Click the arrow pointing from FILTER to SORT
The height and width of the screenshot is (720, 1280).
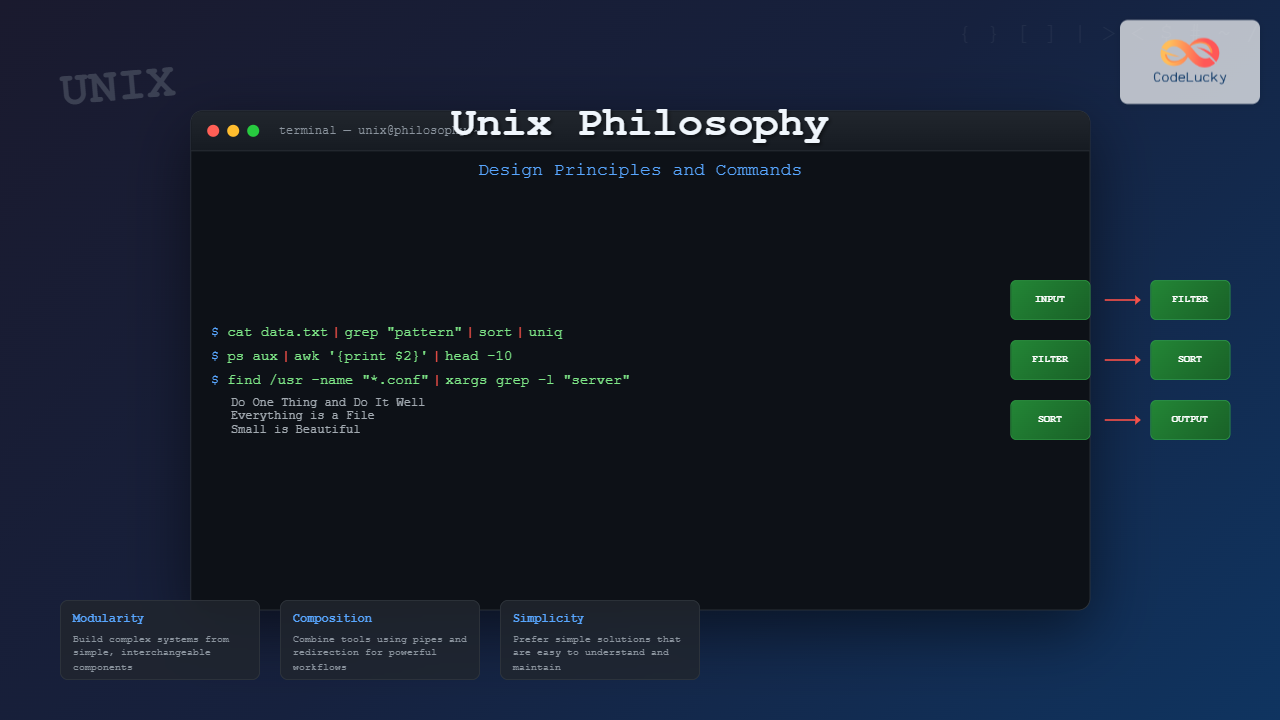click(x=1122, y=360)
